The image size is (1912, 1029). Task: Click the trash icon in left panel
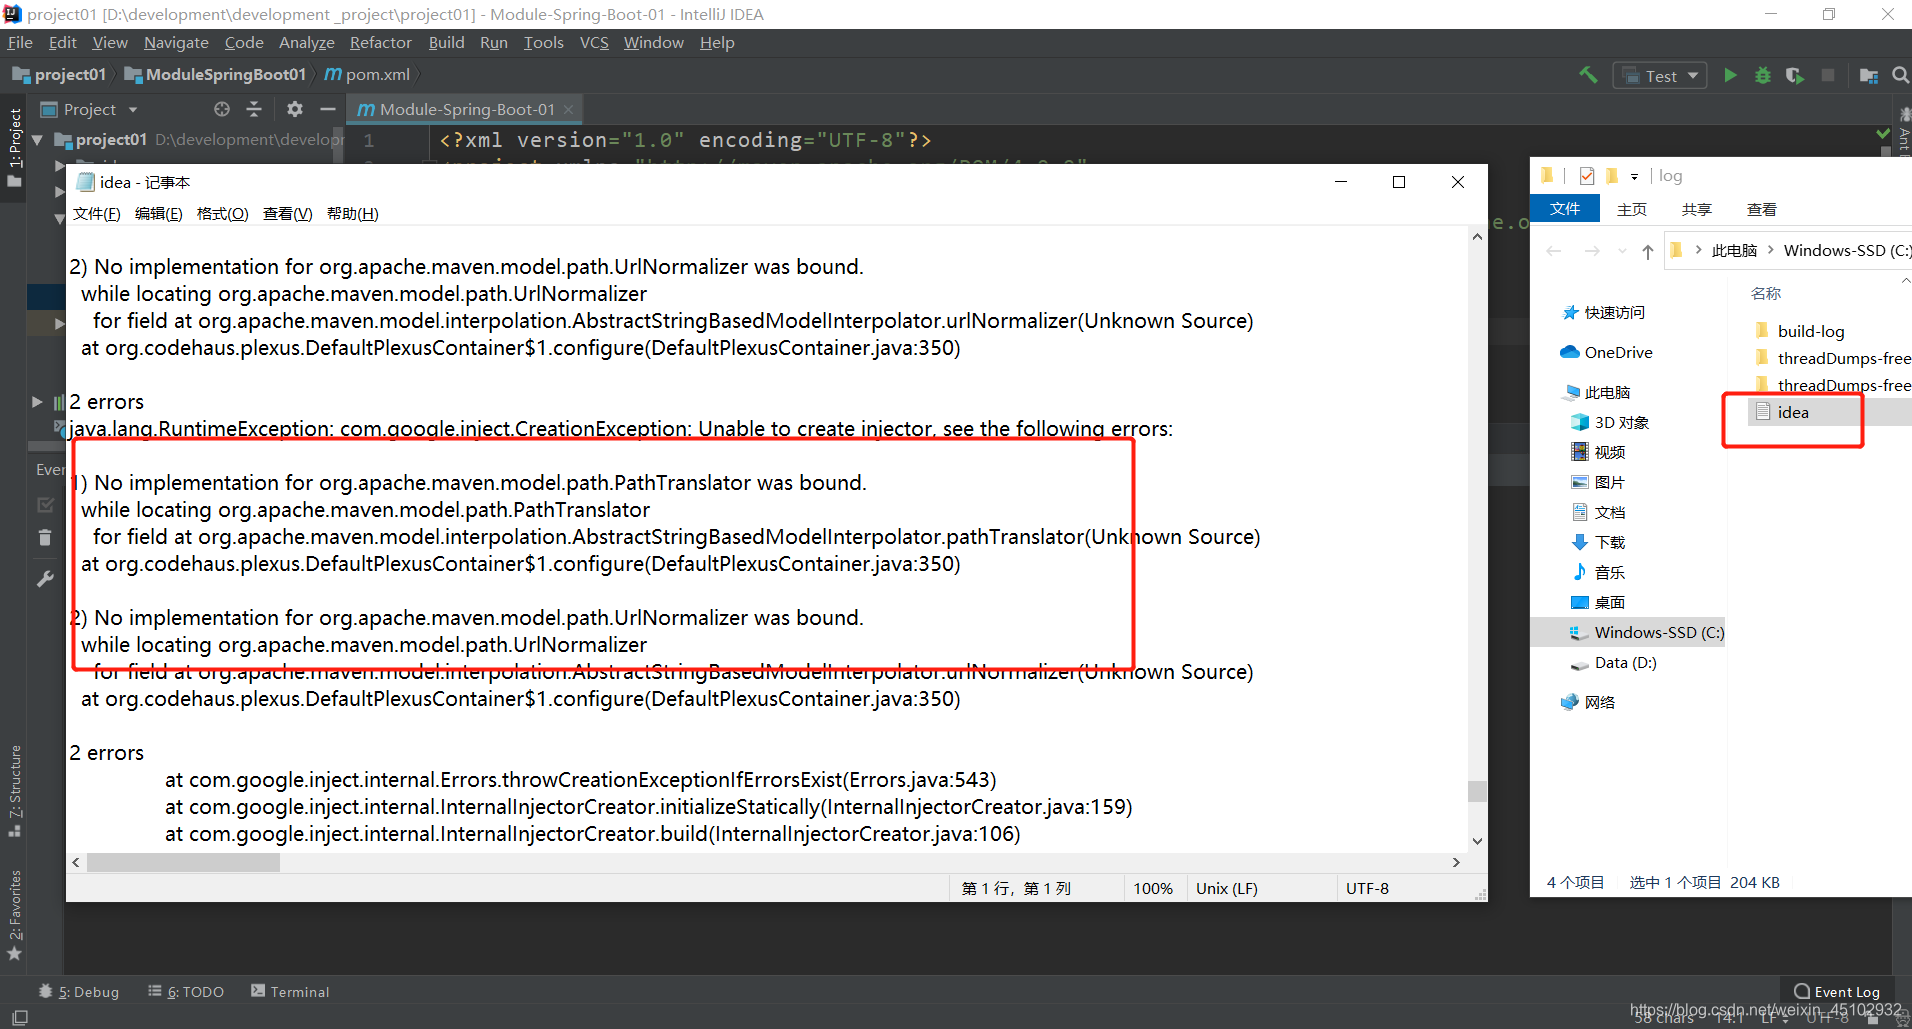point(45,537)
